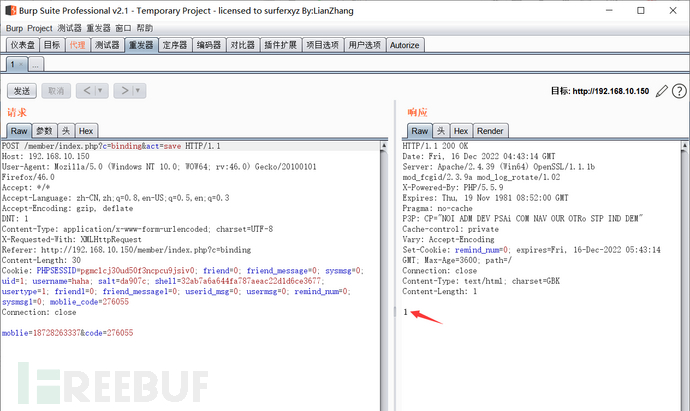This screenshot has height=411, width=690.
Task: Click the POST /member/index.php request line
Action: [111, 146]
